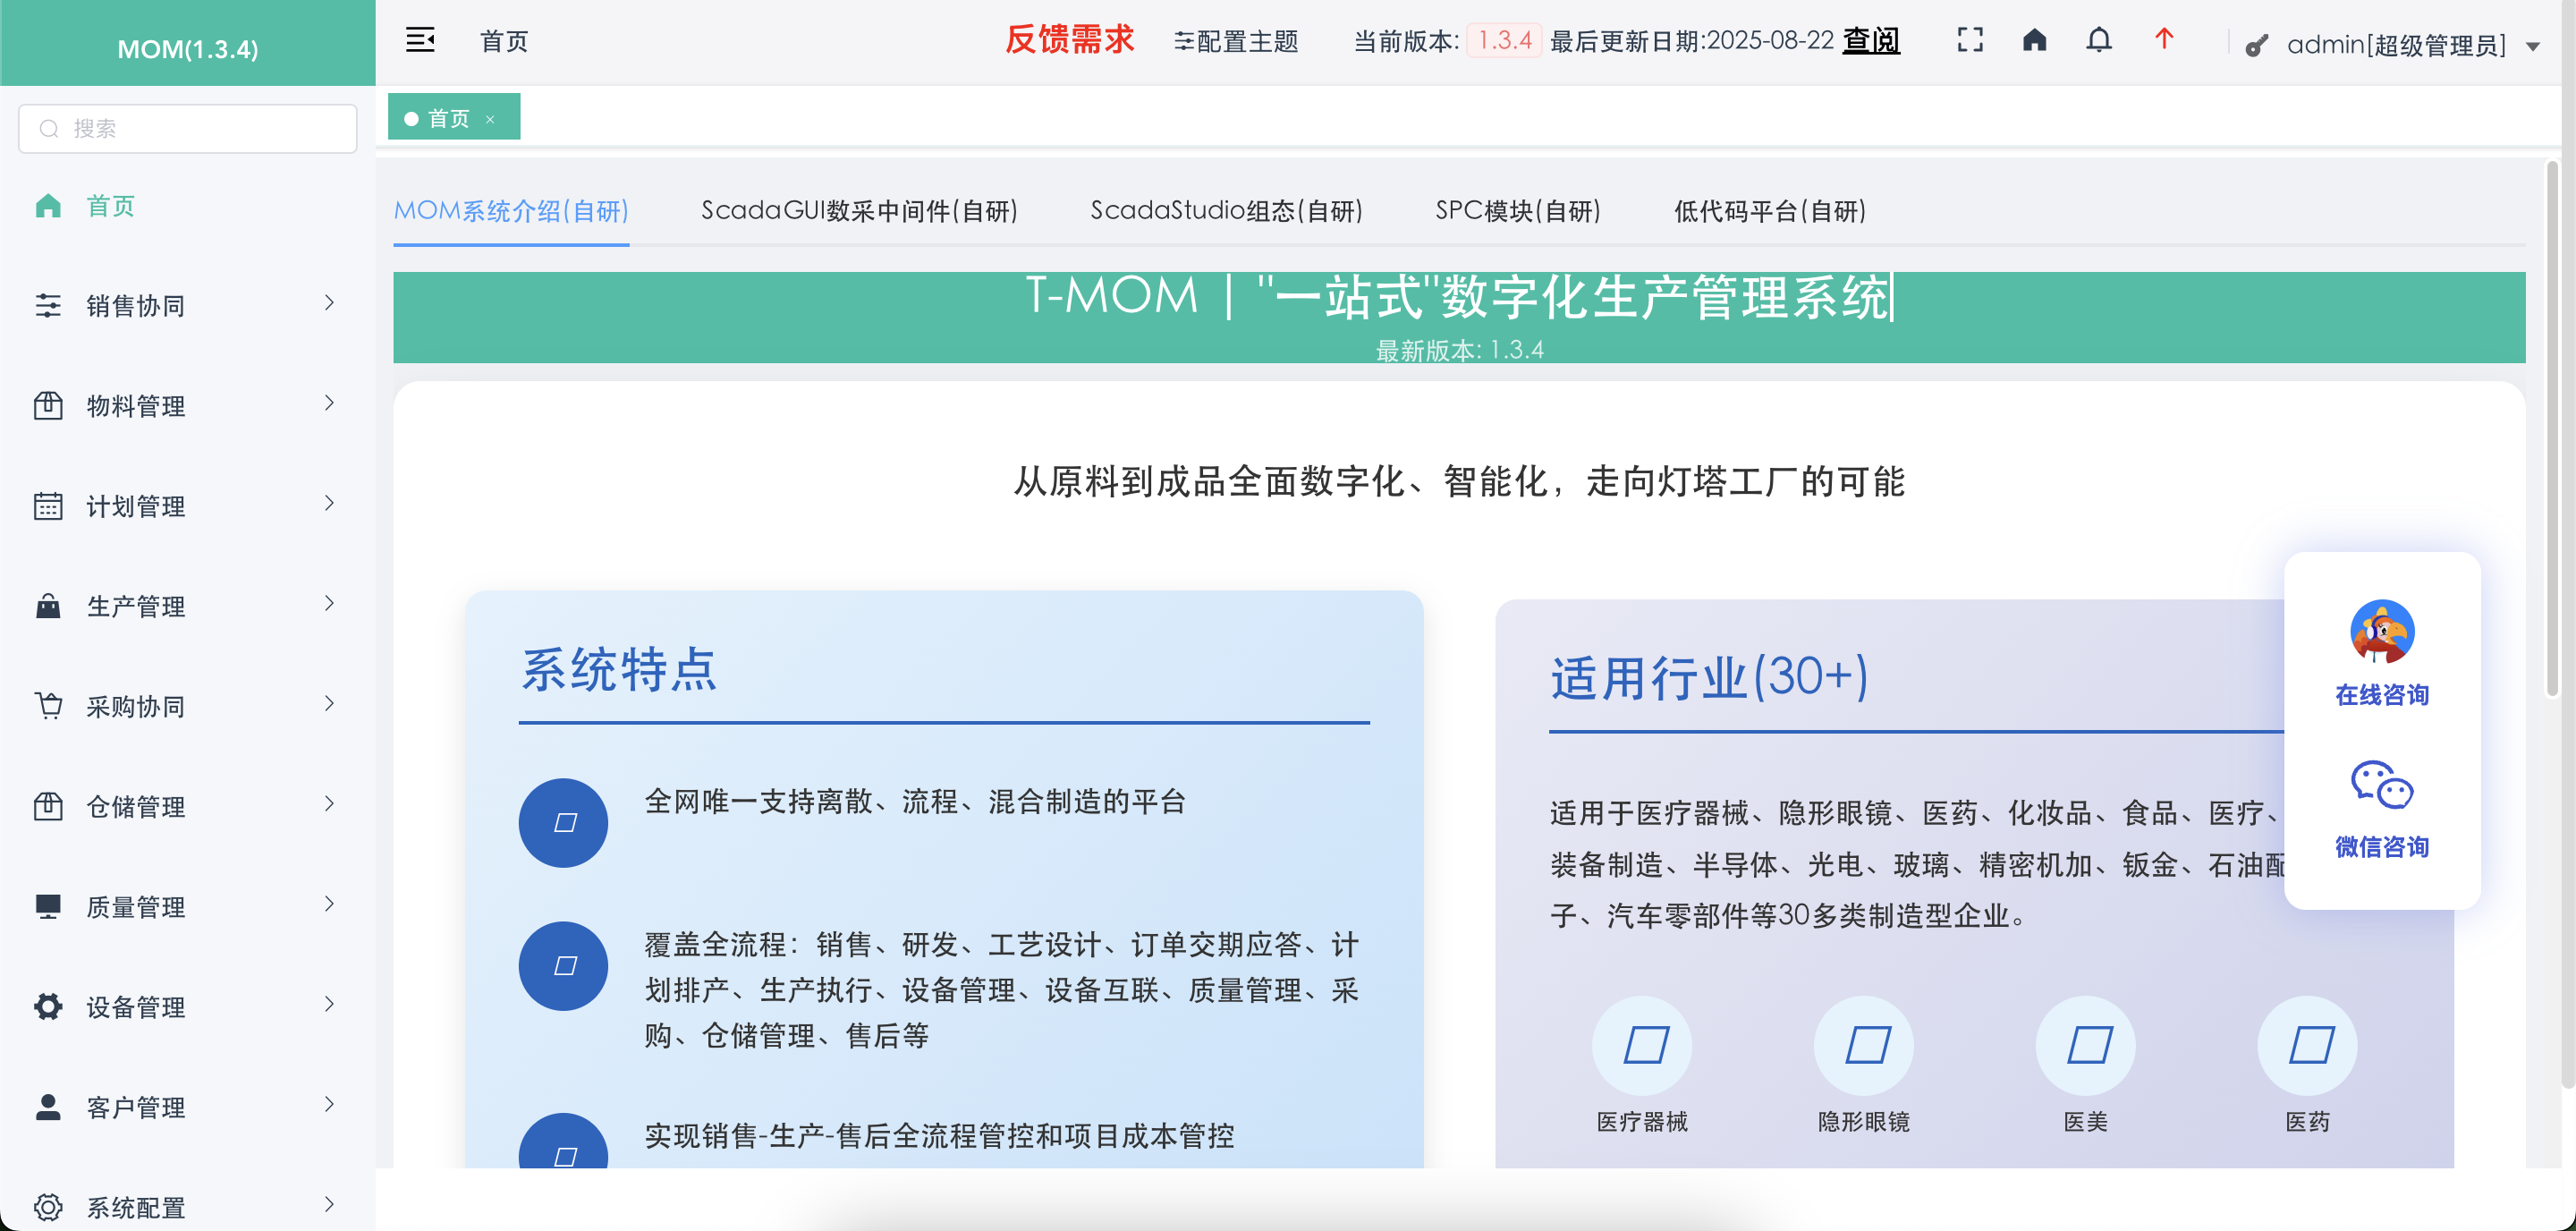Switch to MOM系统介绍(自研) tab
The image size is (2576, 1231).
(511, 211)
